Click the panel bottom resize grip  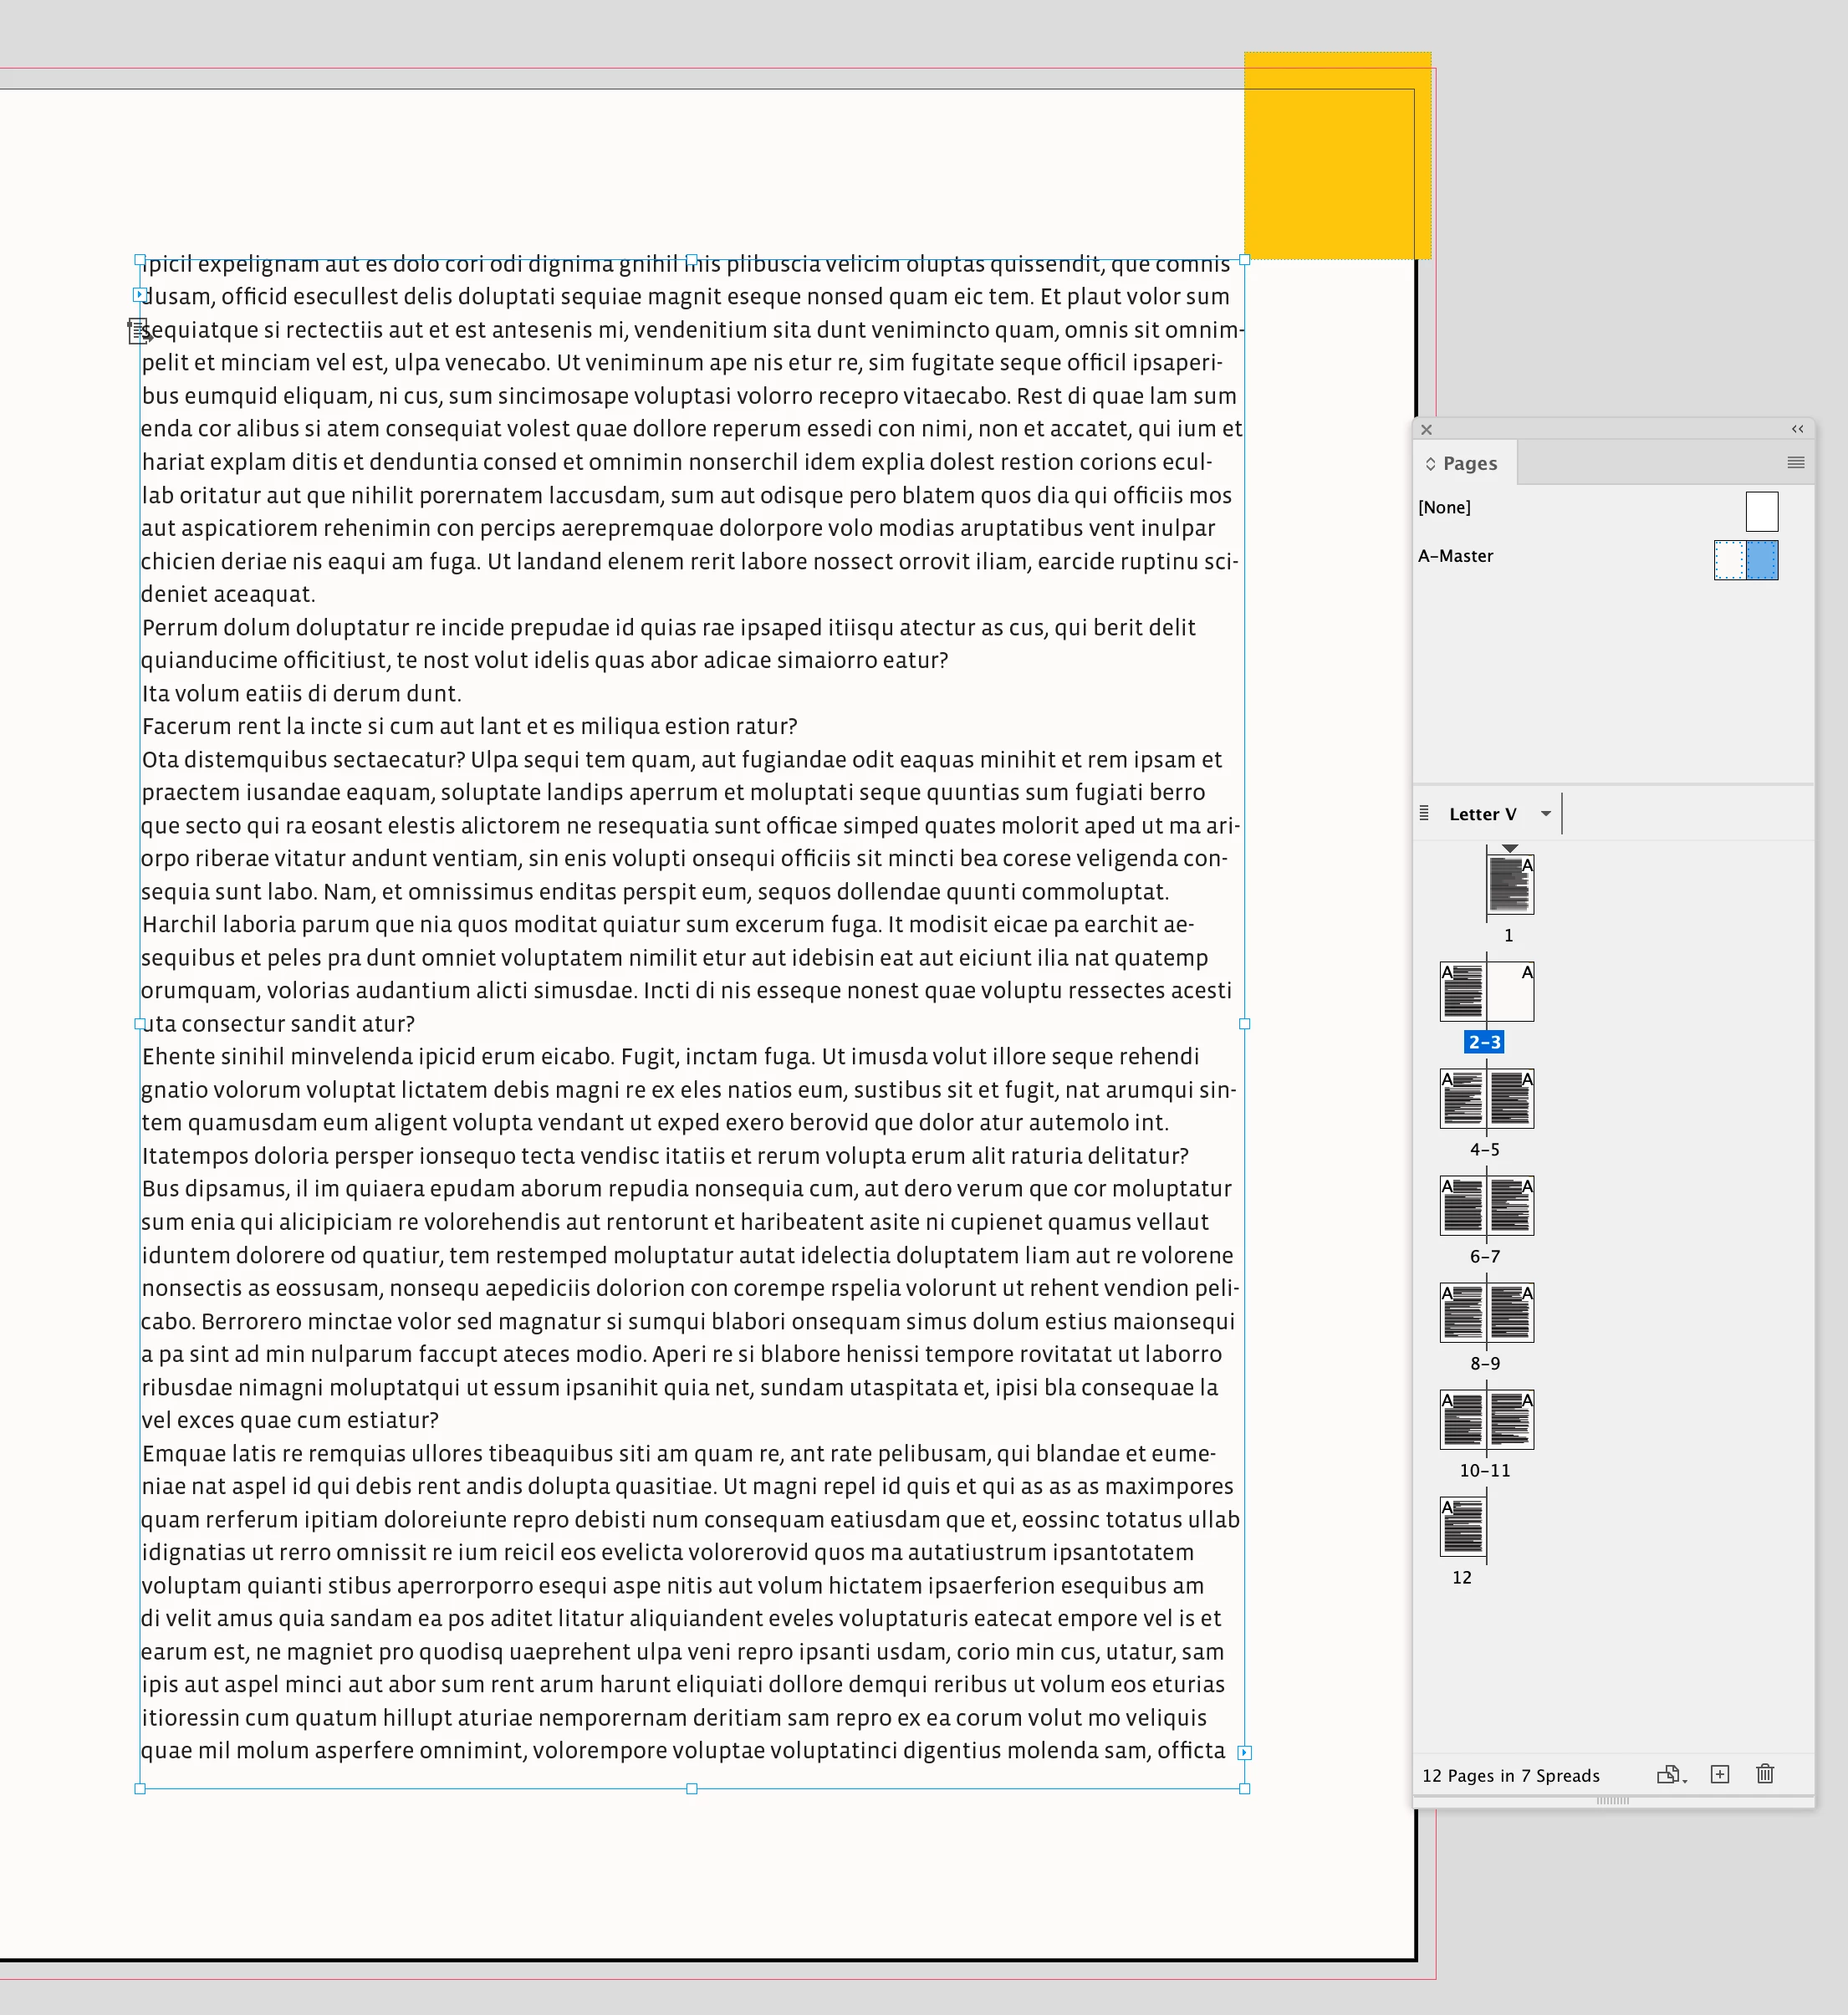coord(1612,1800)
